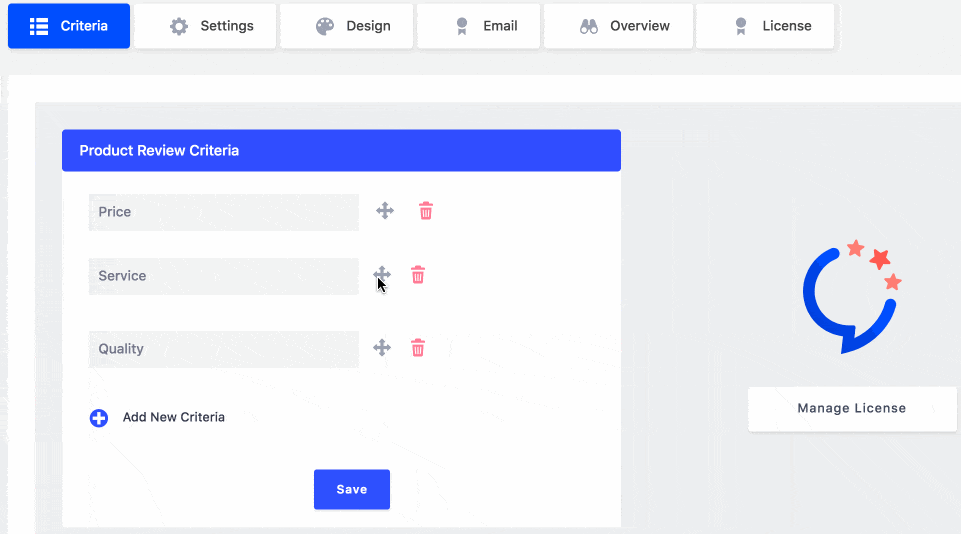Click the move handle for Quality criteria
This screenshot has height=534, width=961.
tap(382, 348)
